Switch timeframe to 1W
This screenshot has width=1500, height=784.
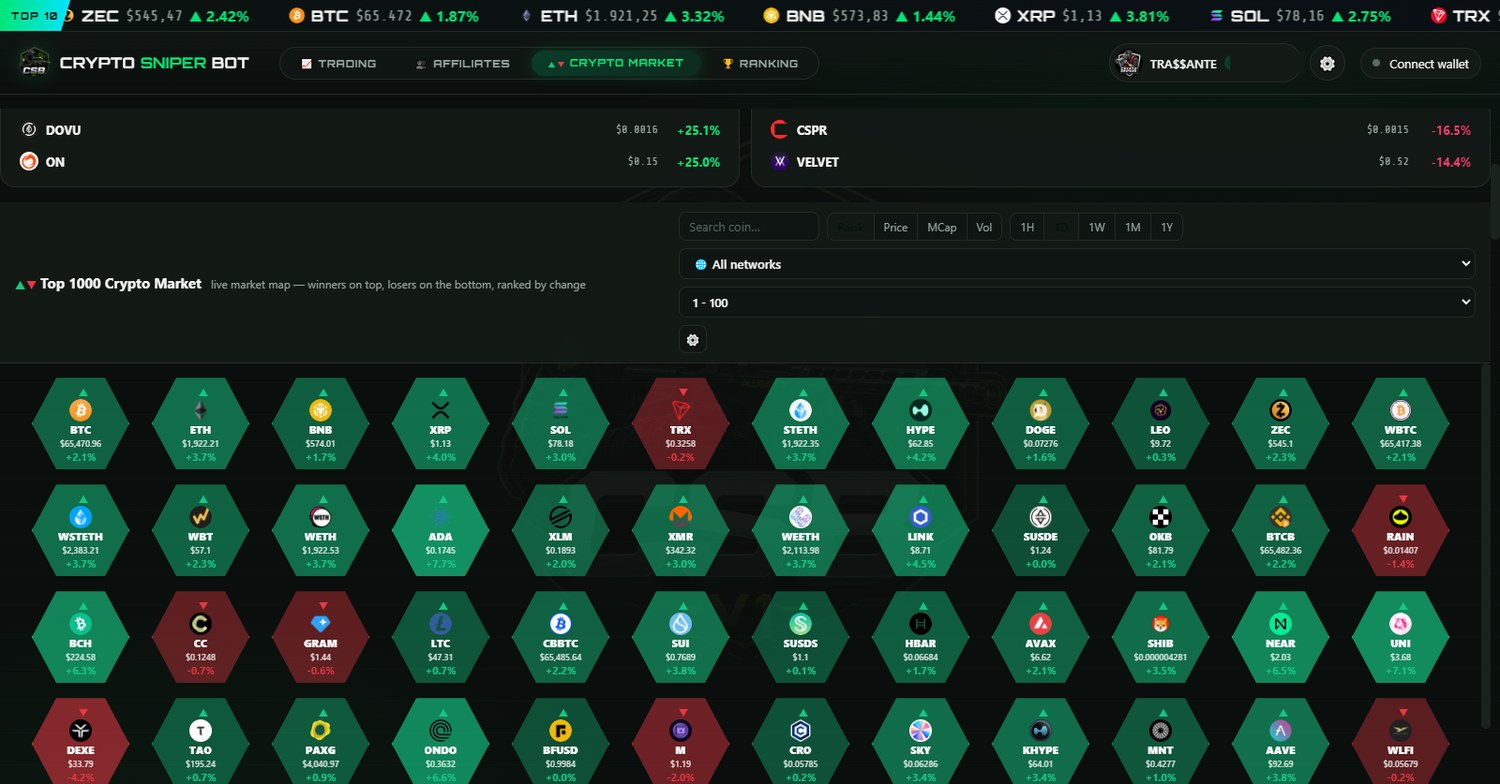(1097, 227)
